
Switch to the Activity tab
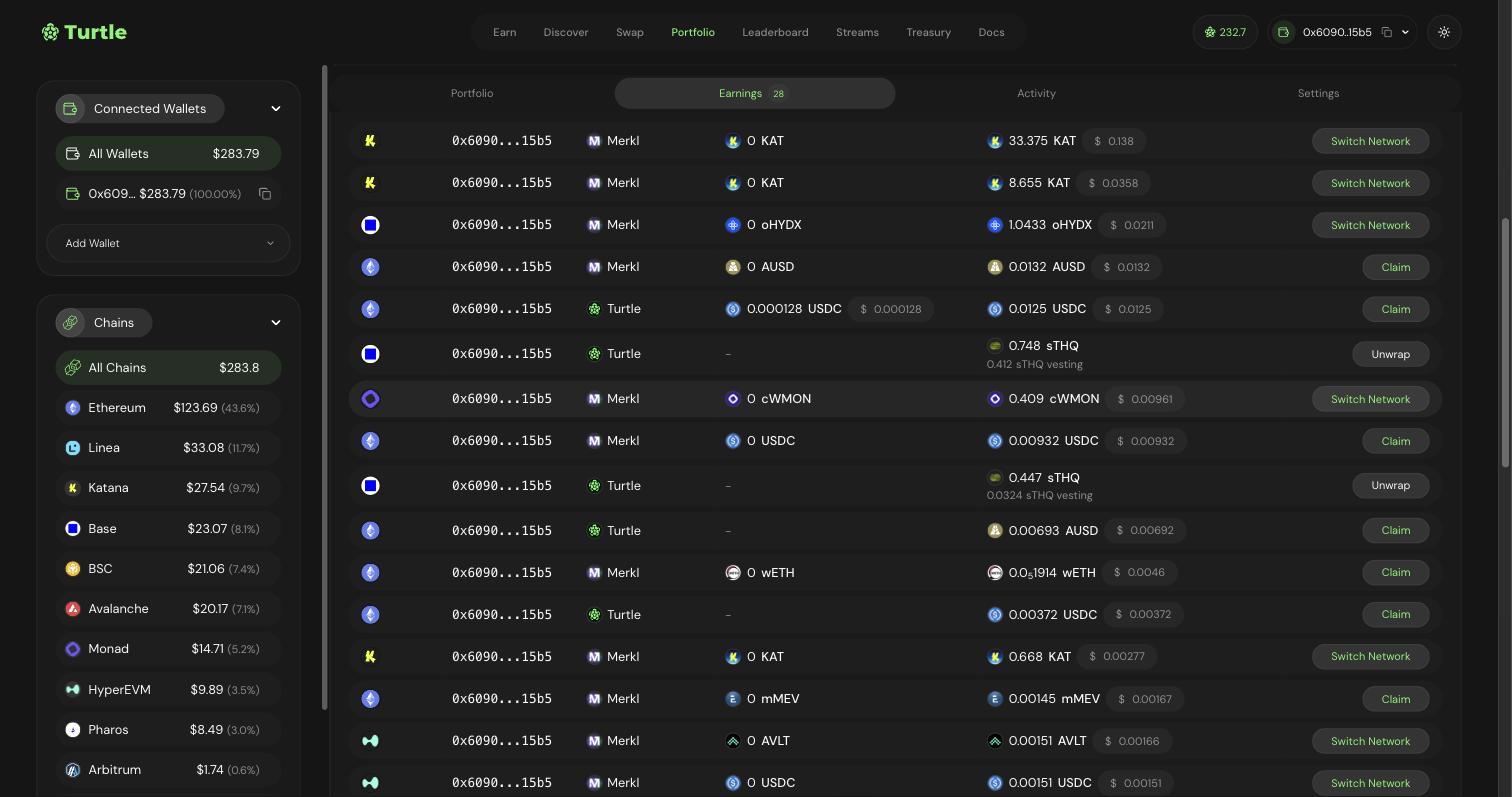[x=1036, y=93]
